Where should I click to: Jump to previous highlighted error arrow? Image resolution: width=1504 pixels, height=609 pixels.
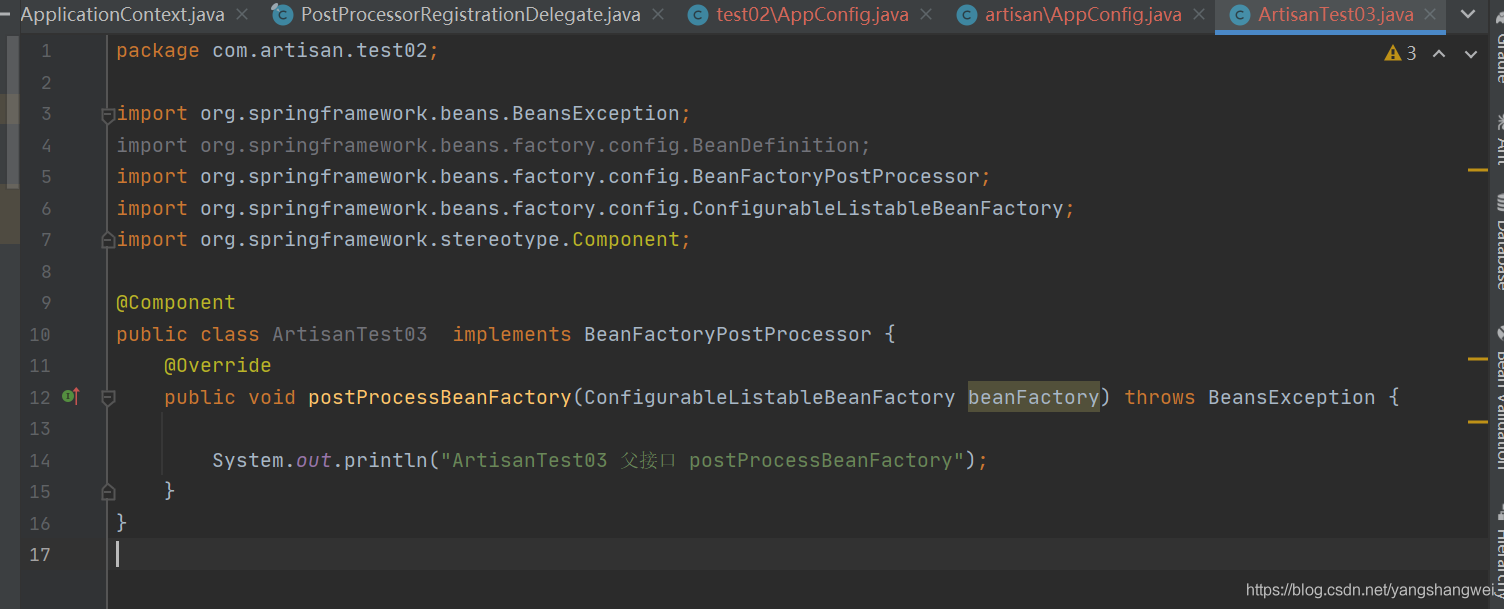pyautogui.click(x=1439, y=54)
